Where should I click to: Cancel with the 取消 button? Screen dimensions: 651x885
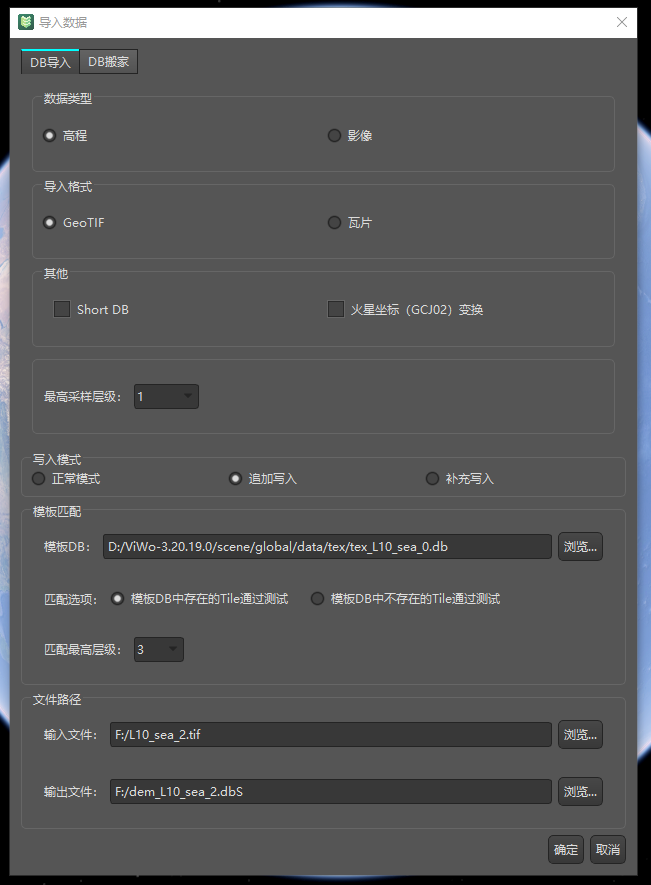click(x=608, y=849)
